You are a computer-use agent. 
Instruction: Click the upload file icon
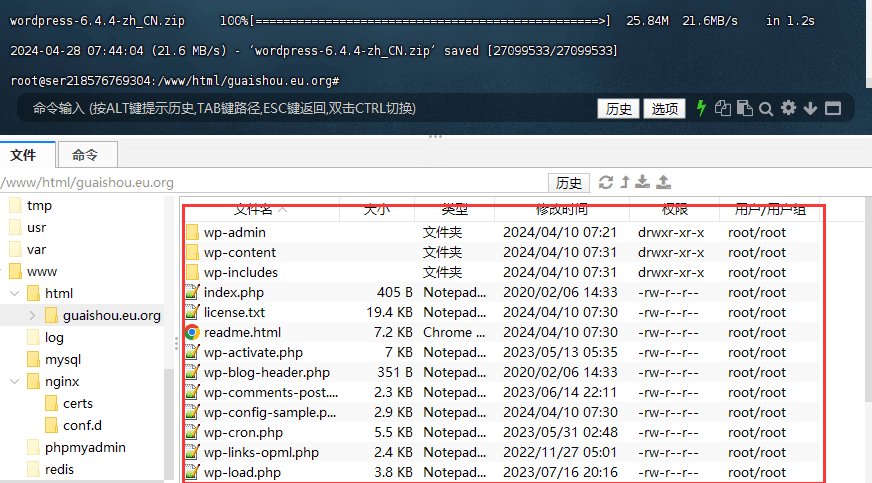click(663, 182)
